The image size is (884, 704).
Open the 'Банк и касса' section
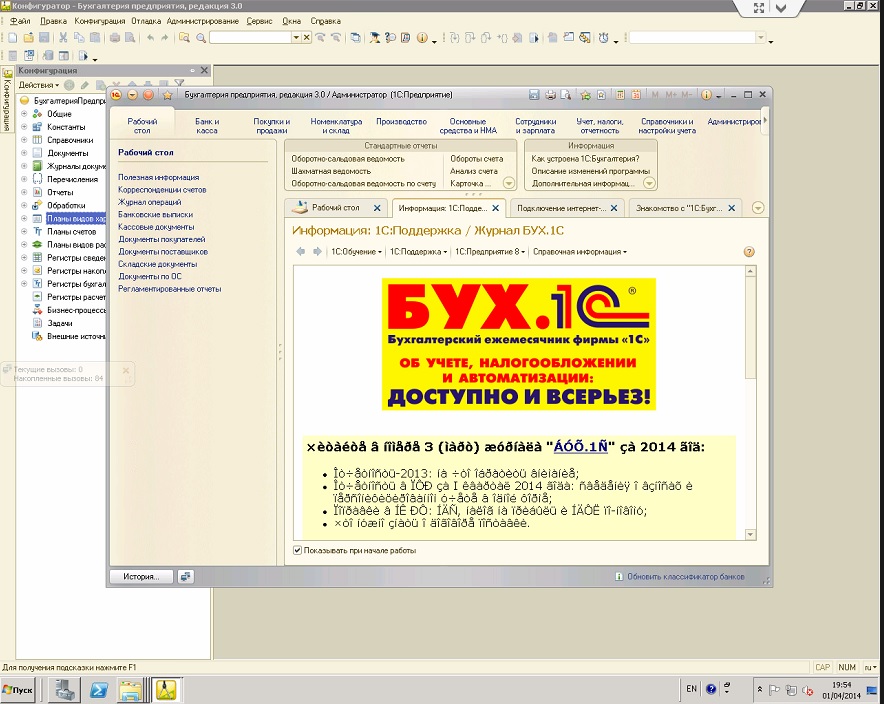tap(207, 126)
